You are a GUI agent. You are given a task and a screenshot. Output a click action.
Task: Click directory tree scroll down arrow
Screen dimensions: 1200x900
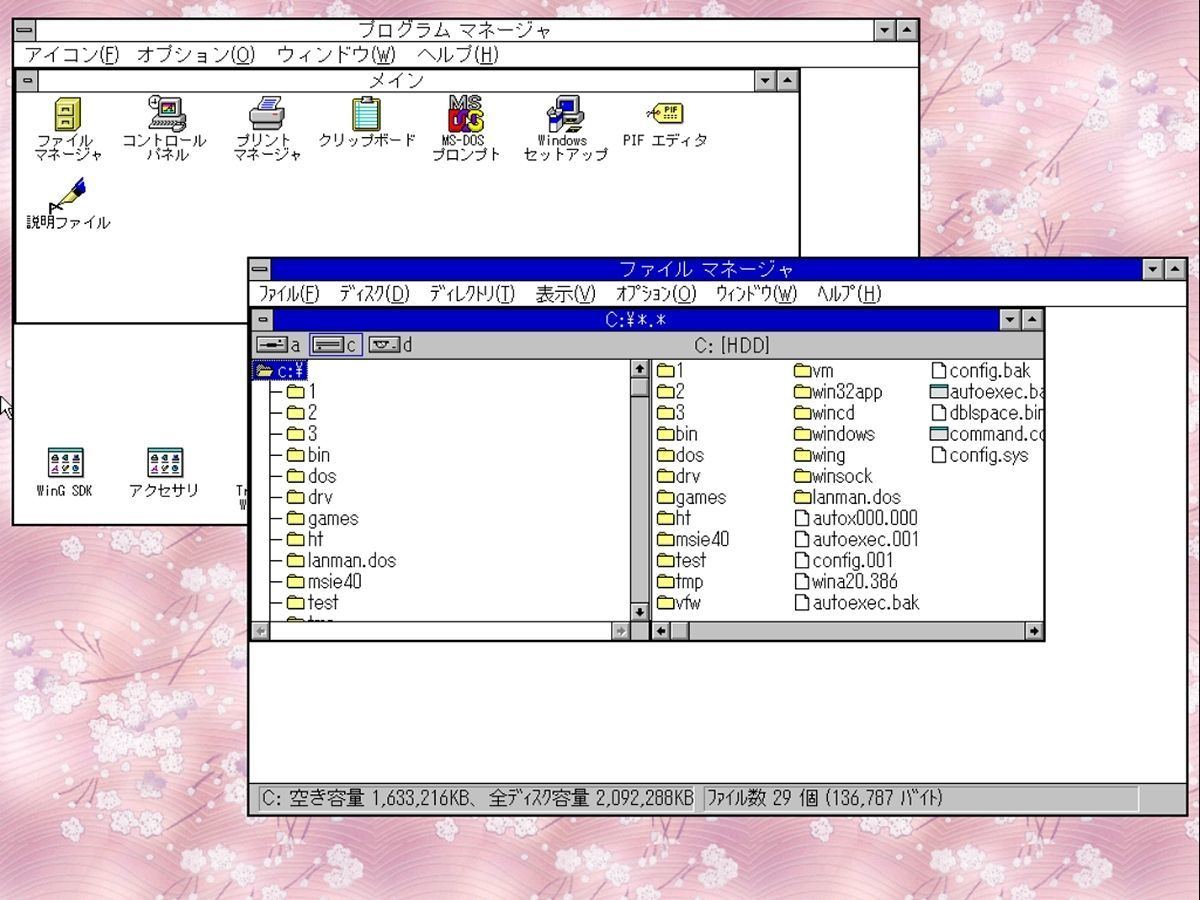tap(640, 610)
